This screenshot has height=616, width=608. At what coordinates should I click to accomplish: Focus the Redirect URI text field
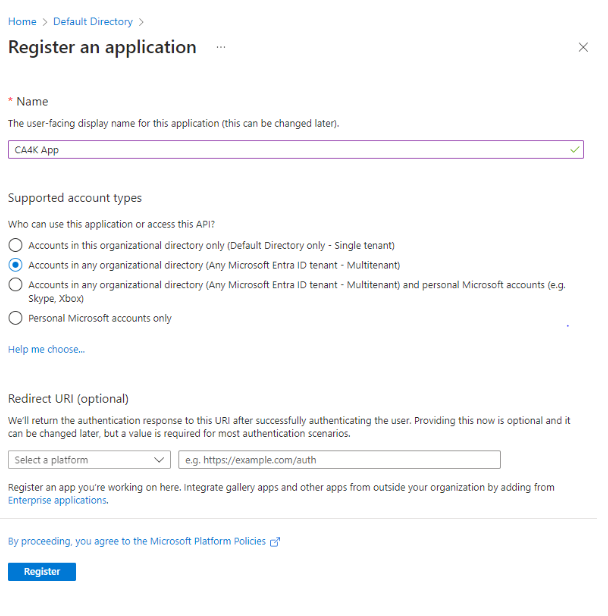339,460
